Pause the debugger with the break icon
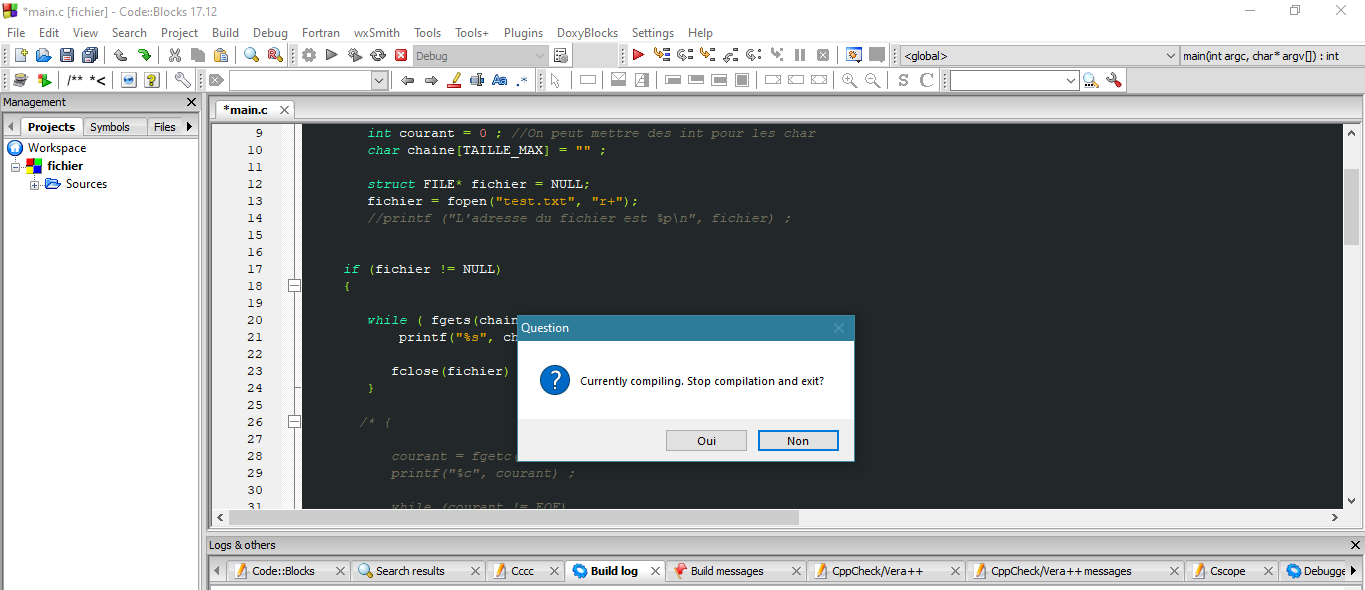Screen dimensions: 1365x590 click(x=799, y=55)
